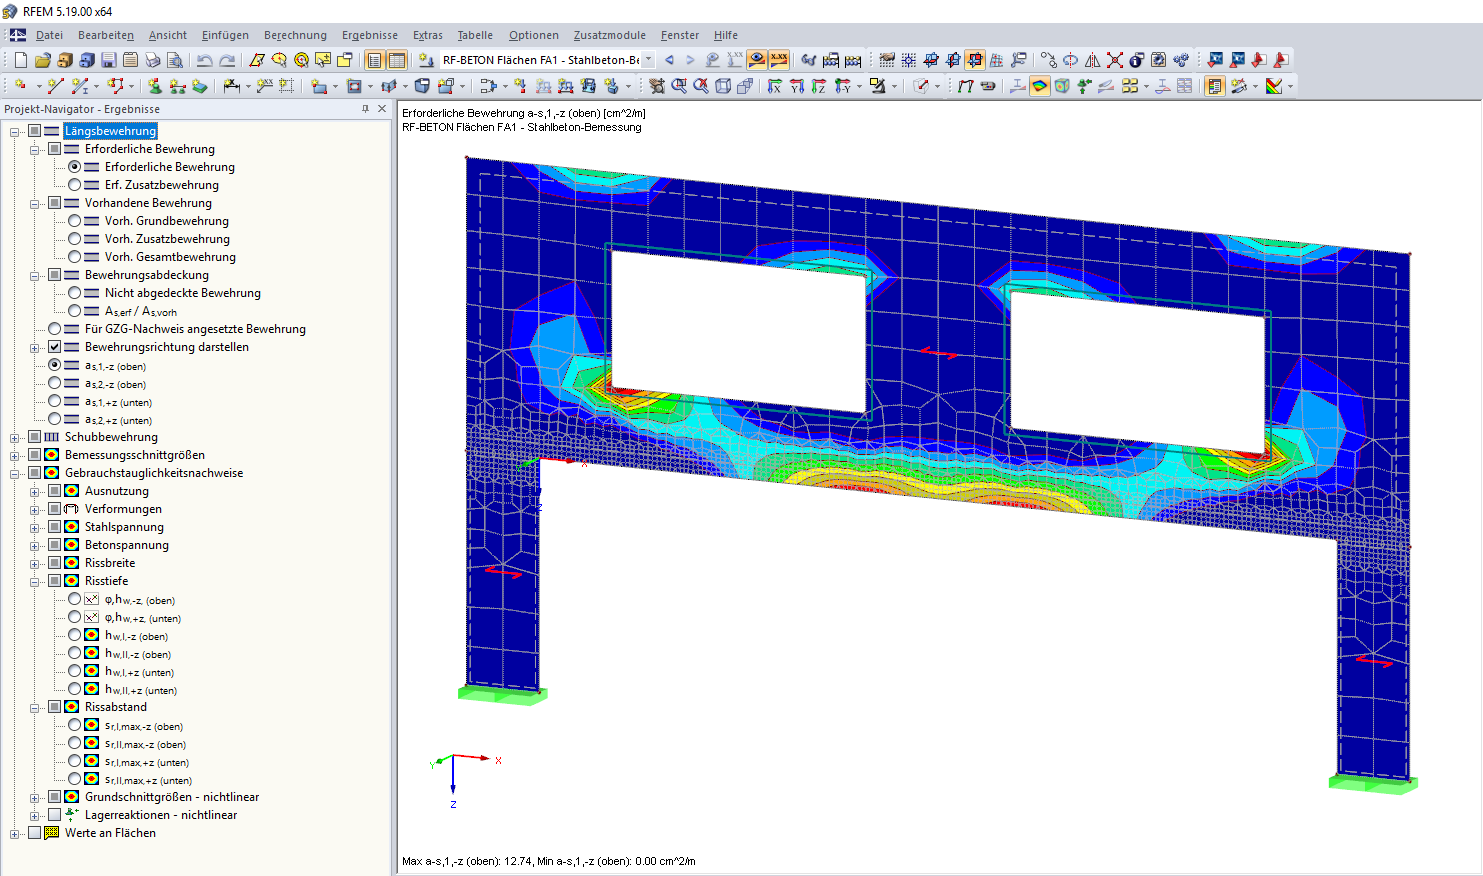
Task: Open the Bearbeiten menu
Action: tap(106, 35)
